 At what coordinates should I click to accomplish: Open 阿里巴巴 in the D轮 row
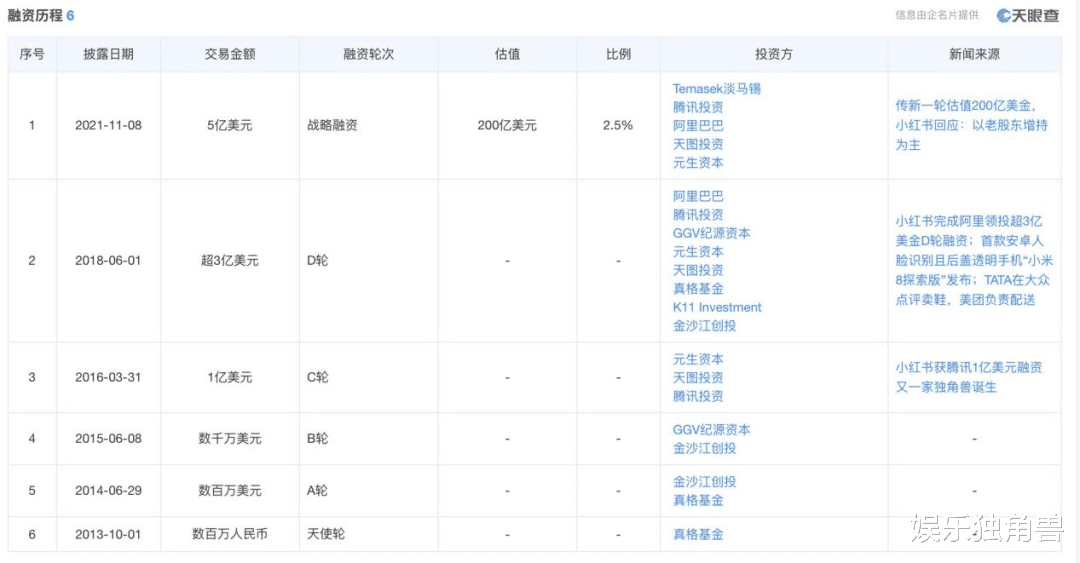pyautogui.click(x=698, y=196)
